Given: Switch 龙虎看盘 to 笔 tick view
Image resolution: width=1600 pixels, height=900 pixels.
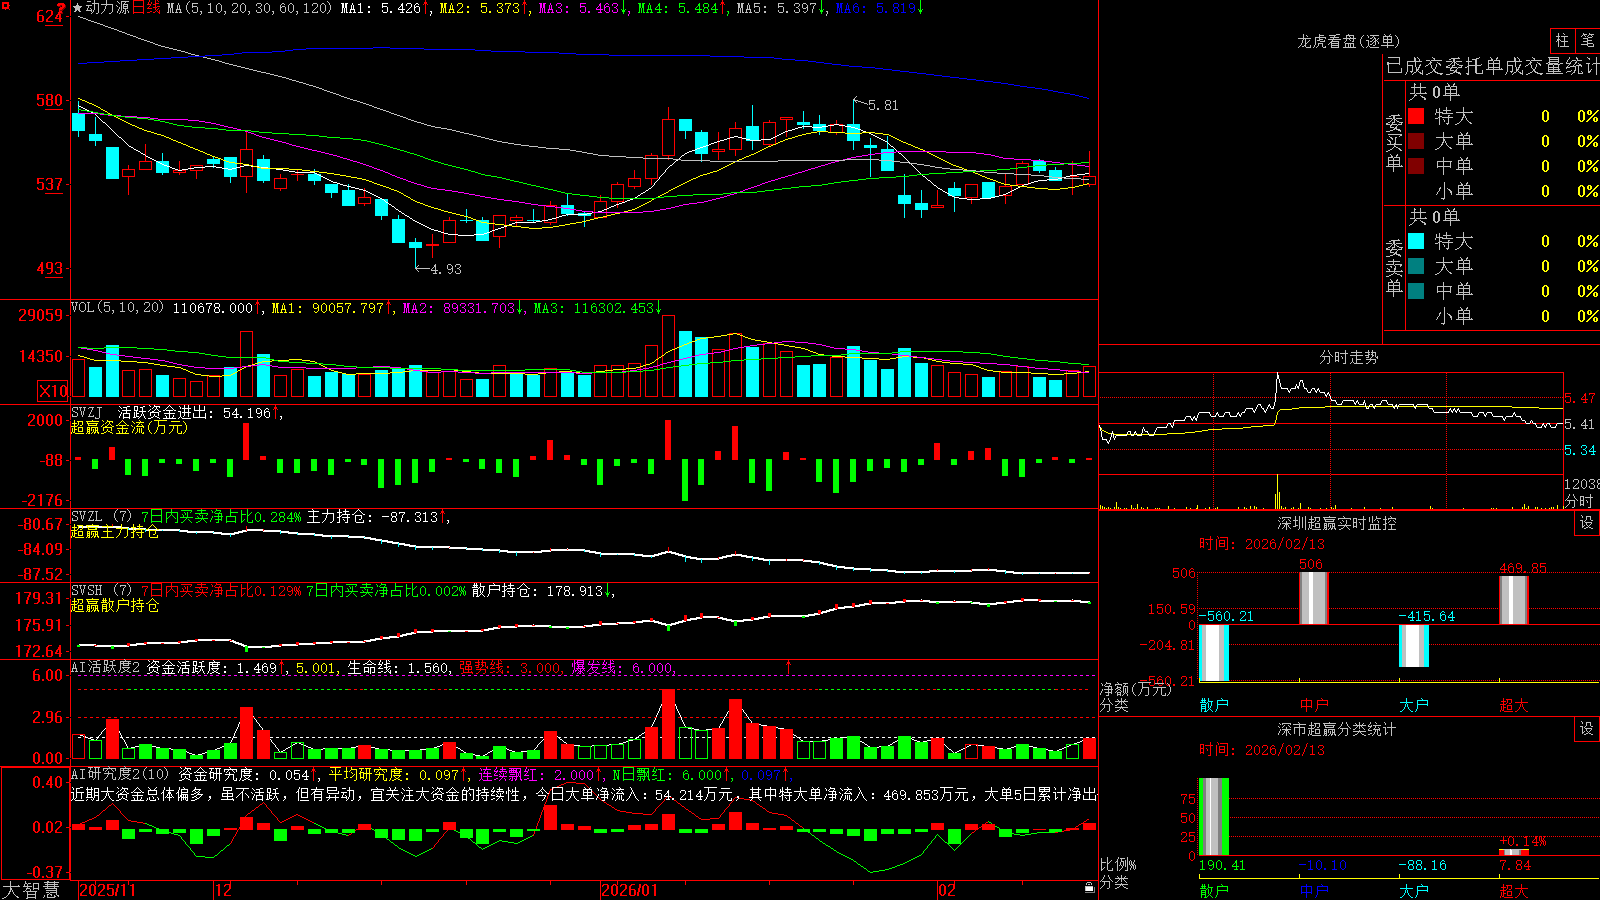Looking at the screenshot, I should pyautogui.click(x=1587, y=40).
